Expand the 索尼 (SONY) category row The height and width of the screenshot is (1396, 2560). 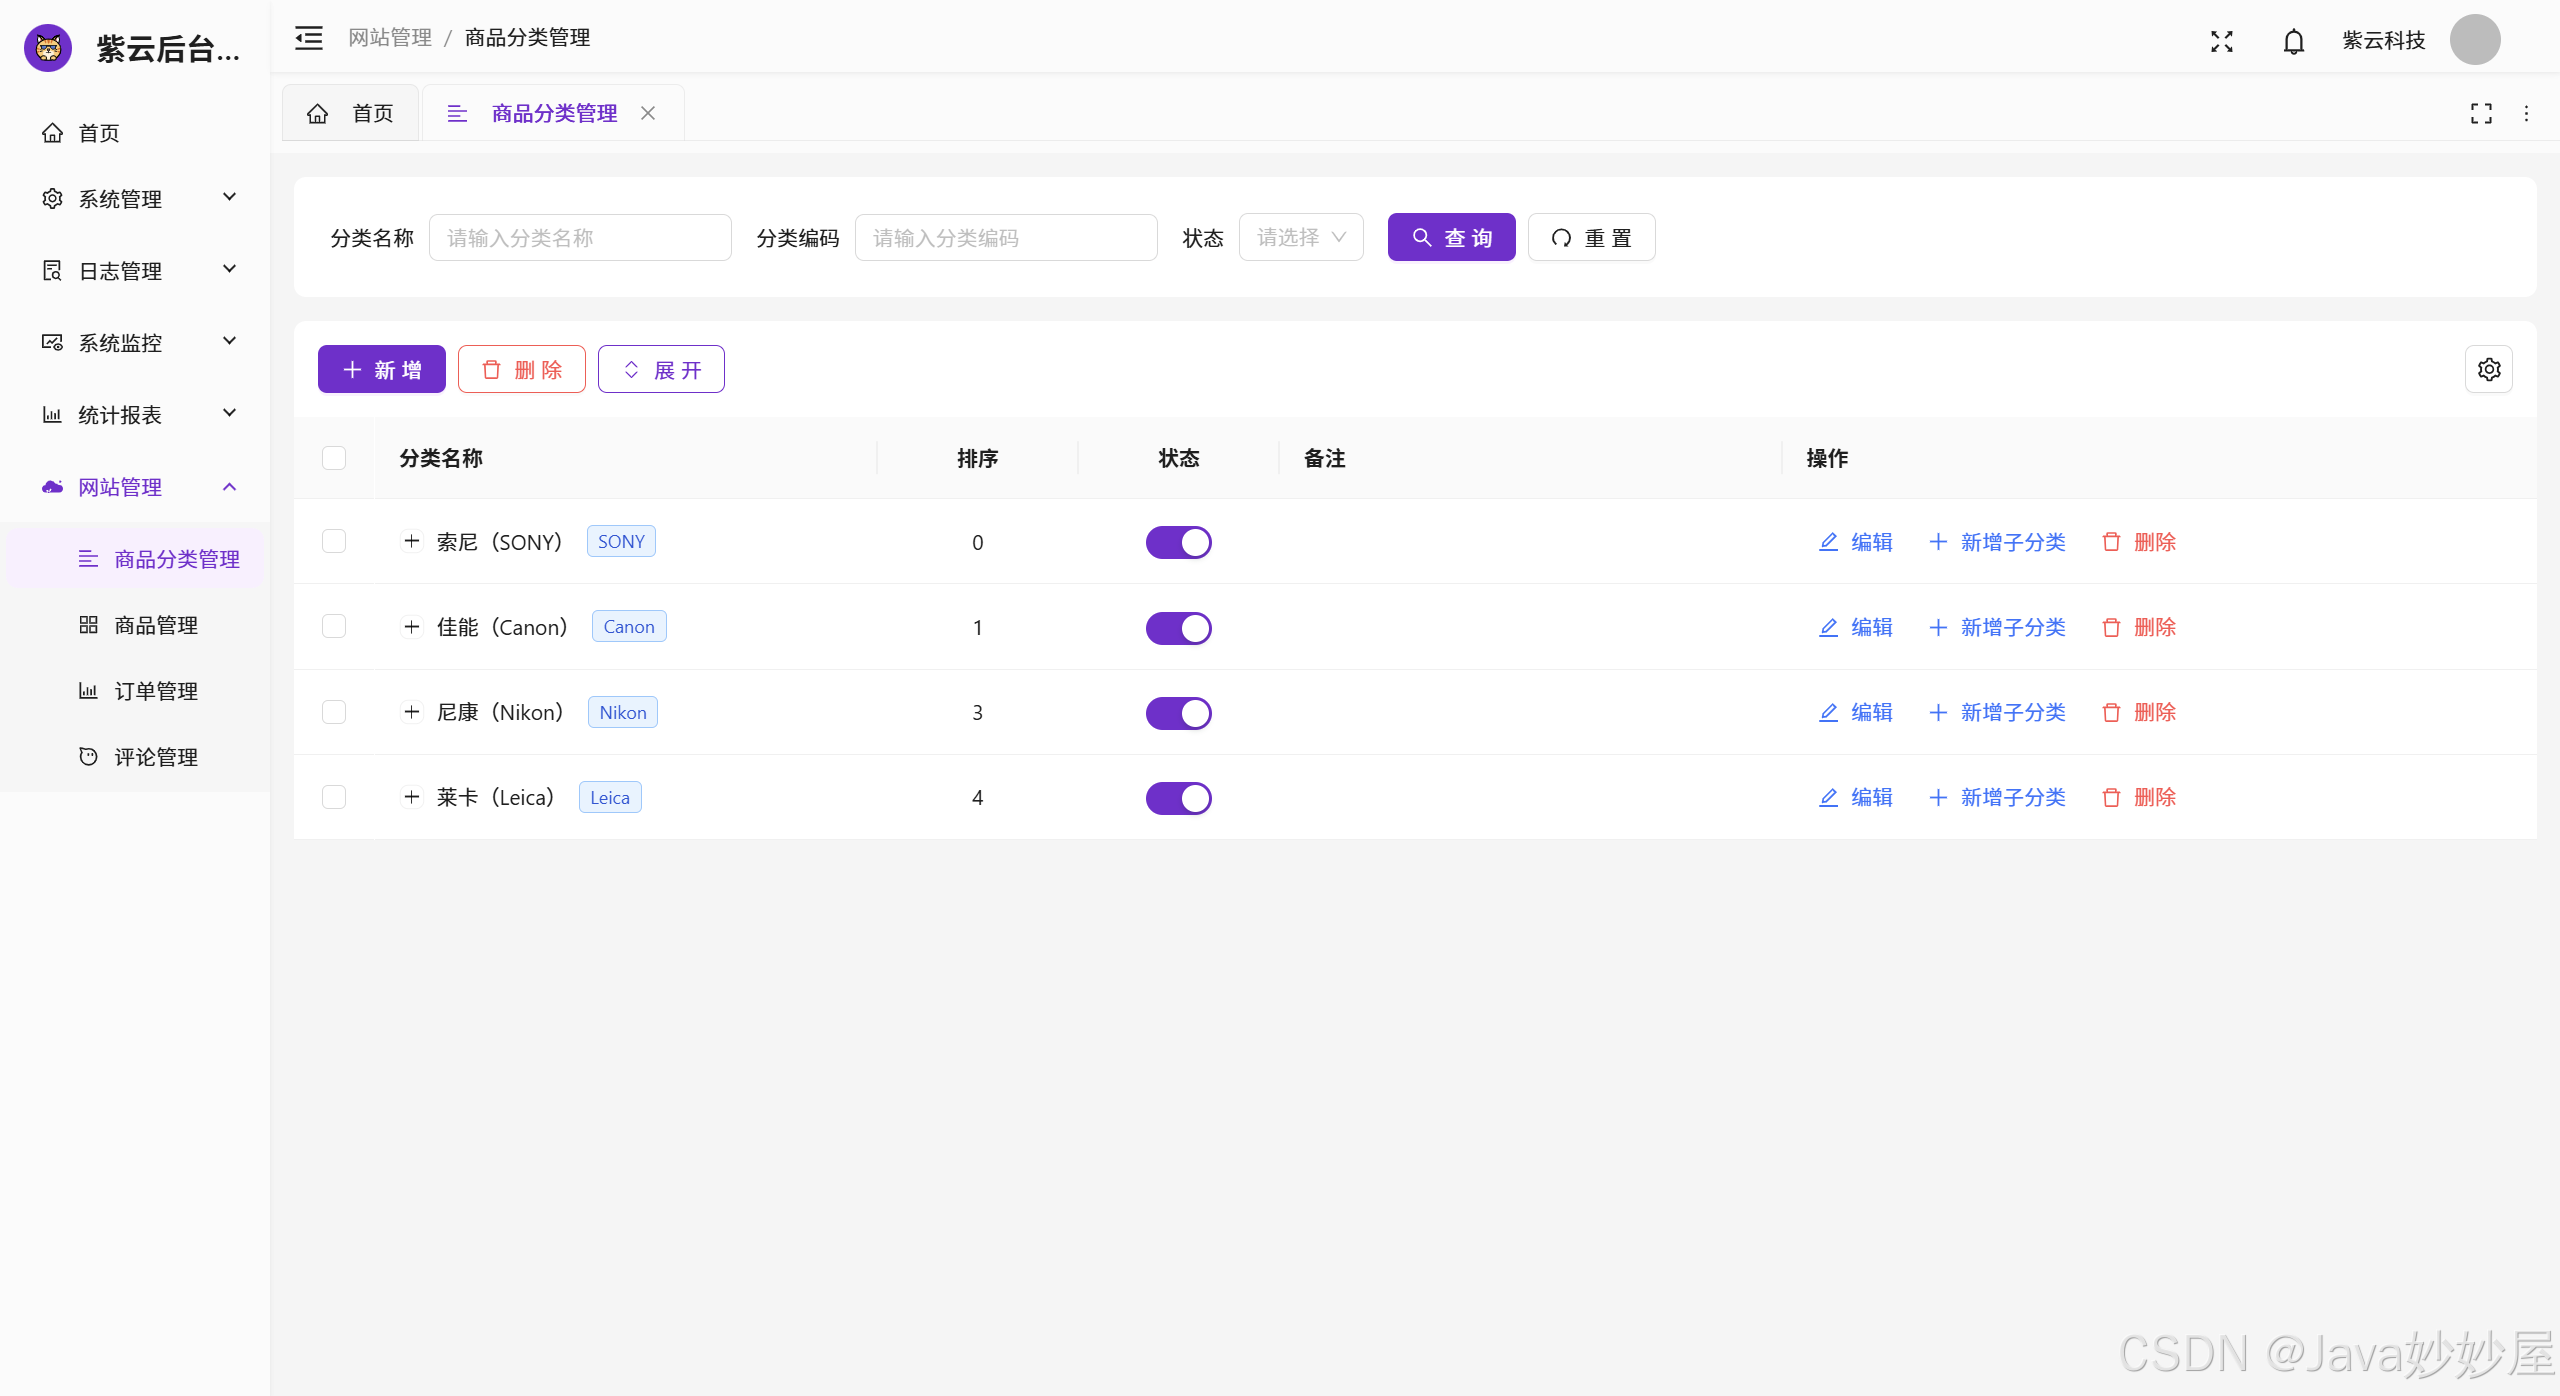pos(411,541)
